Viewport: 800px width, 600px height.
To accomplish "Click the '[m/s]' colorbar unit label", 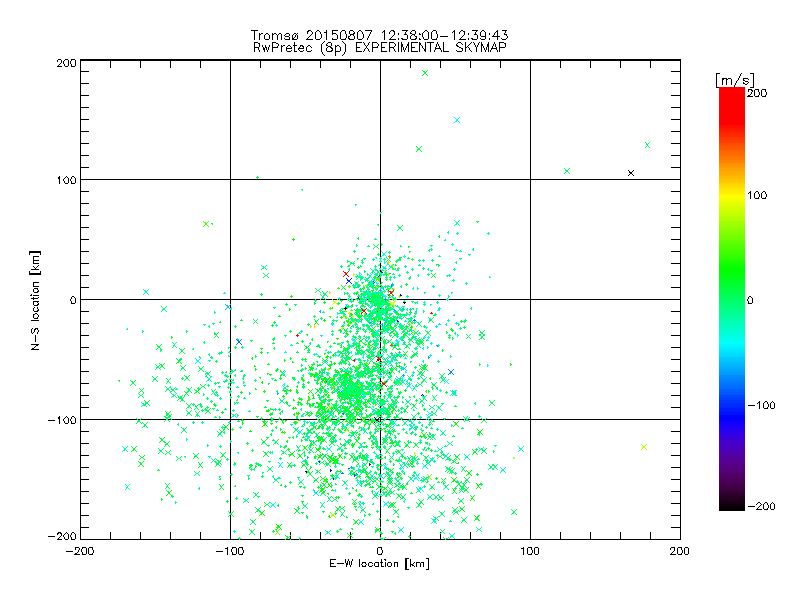I will point(735,80).
